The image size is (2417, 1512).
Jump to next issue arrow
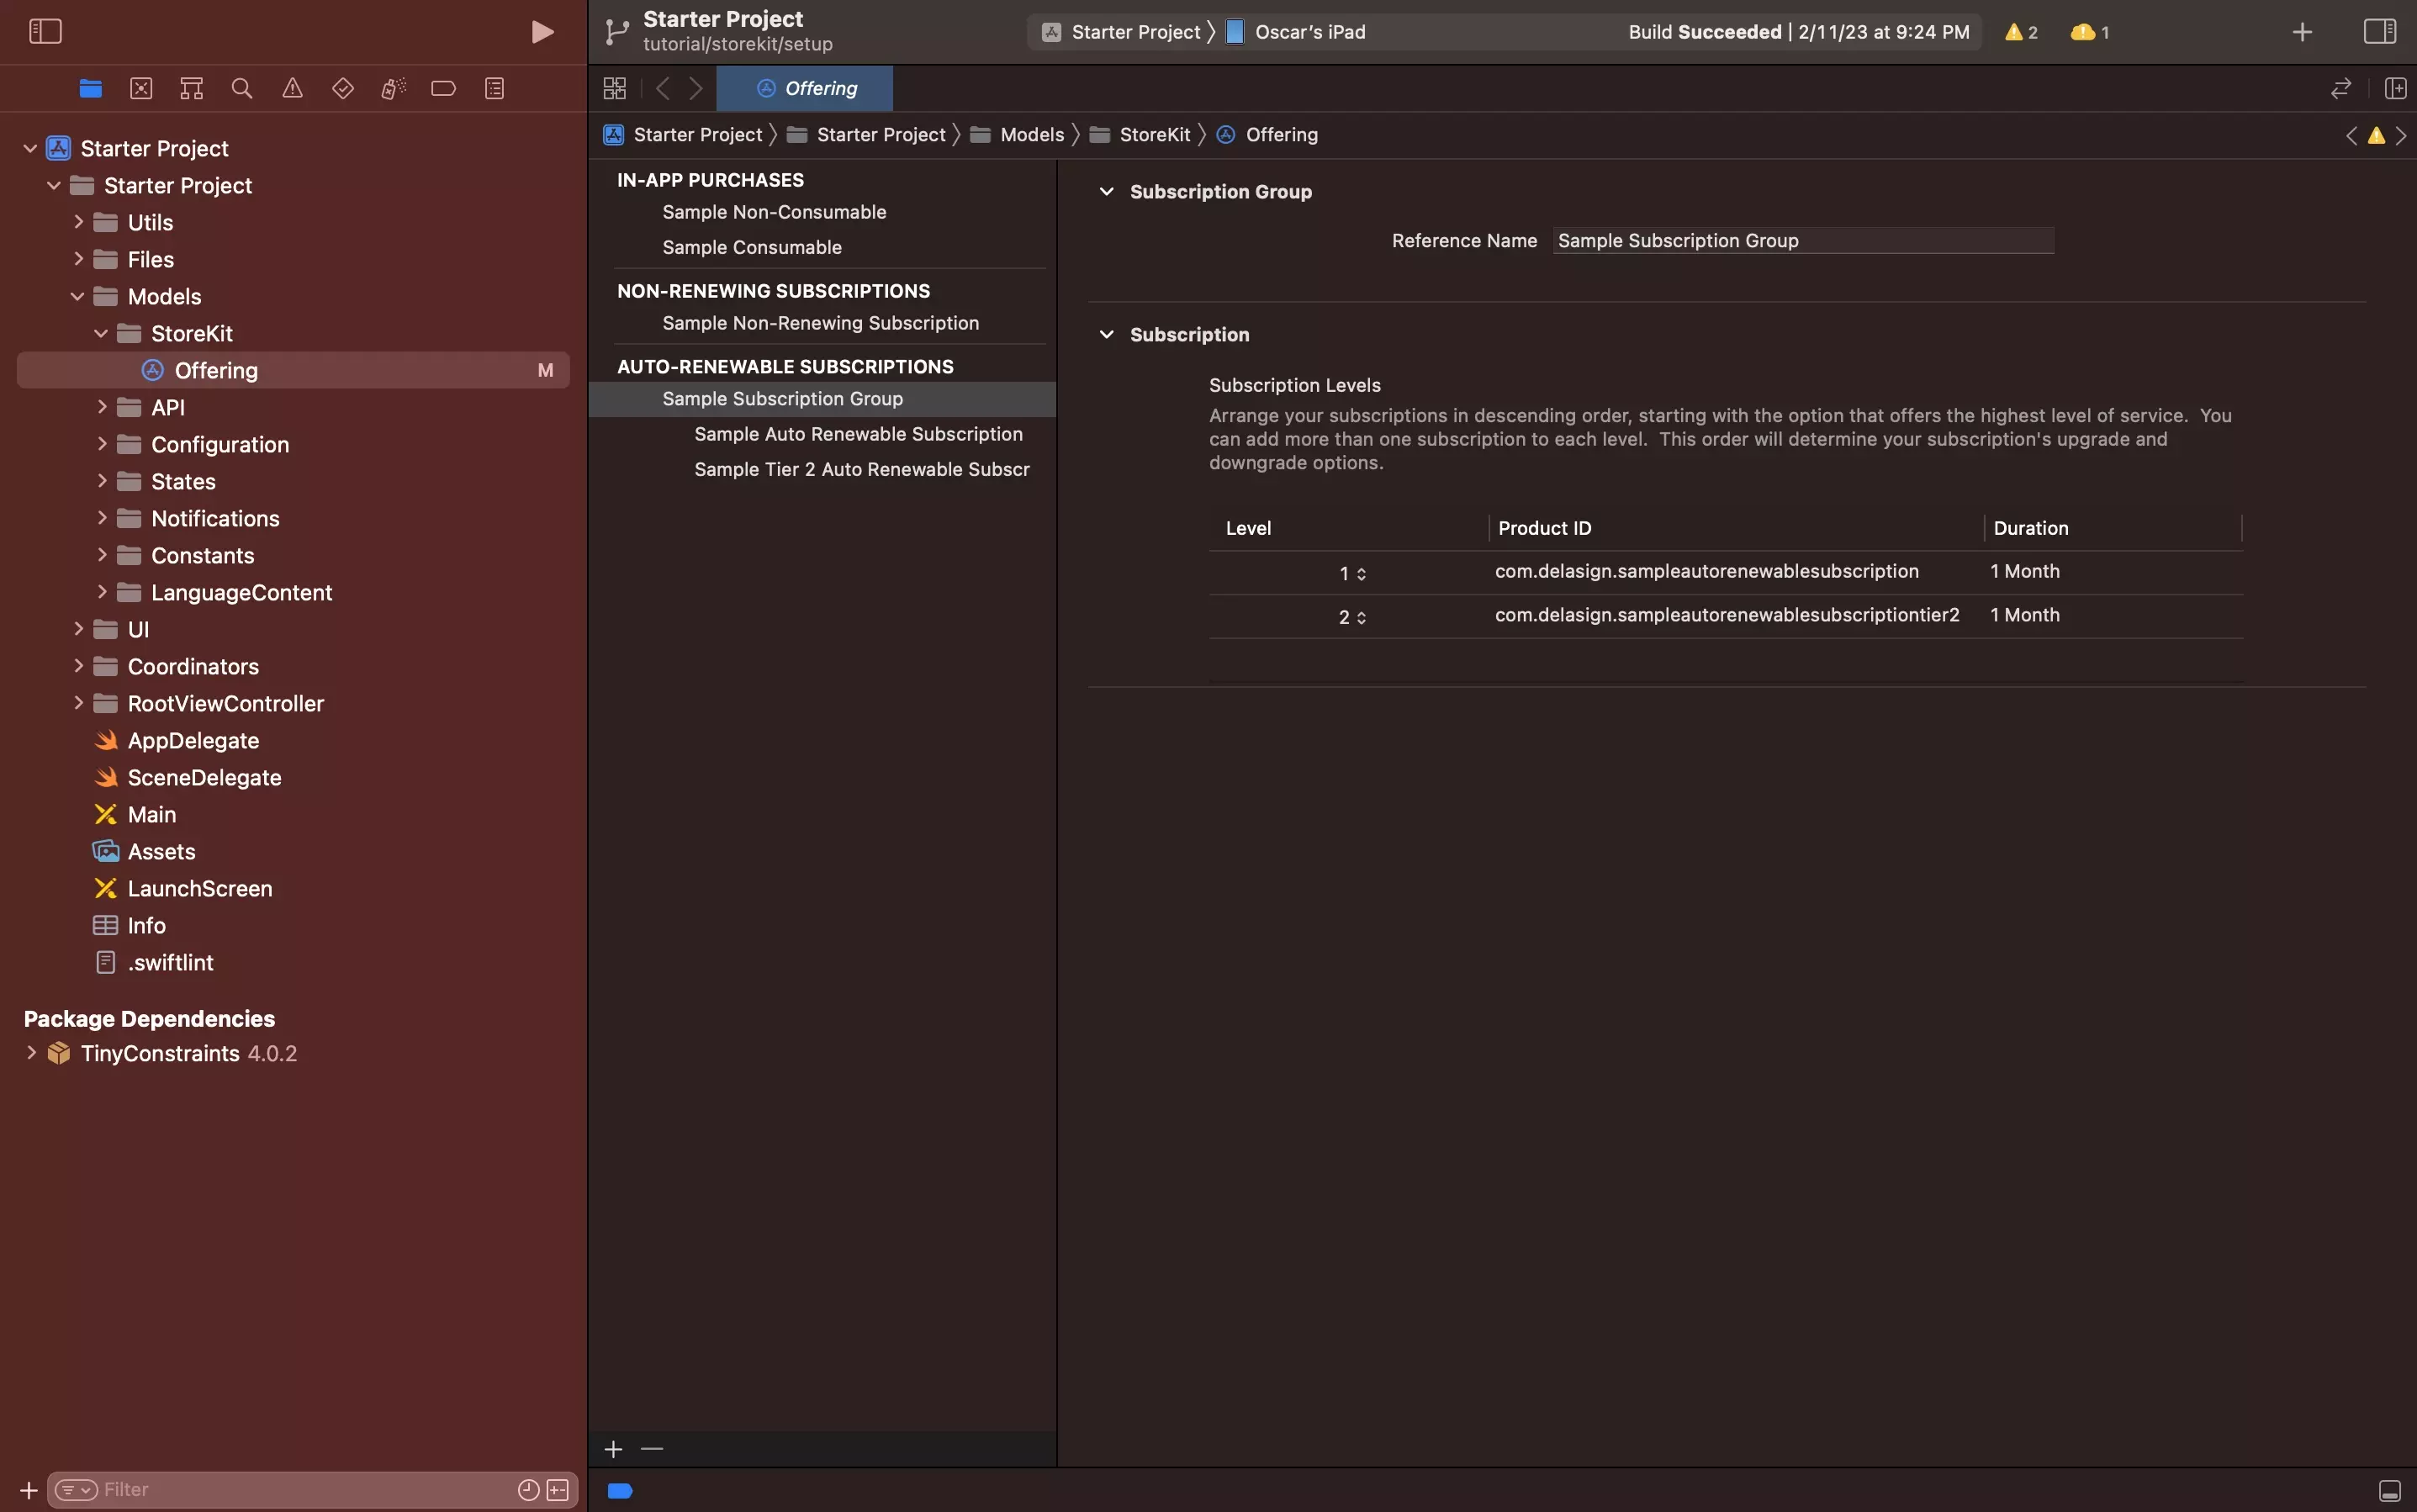coord(2401,135)
